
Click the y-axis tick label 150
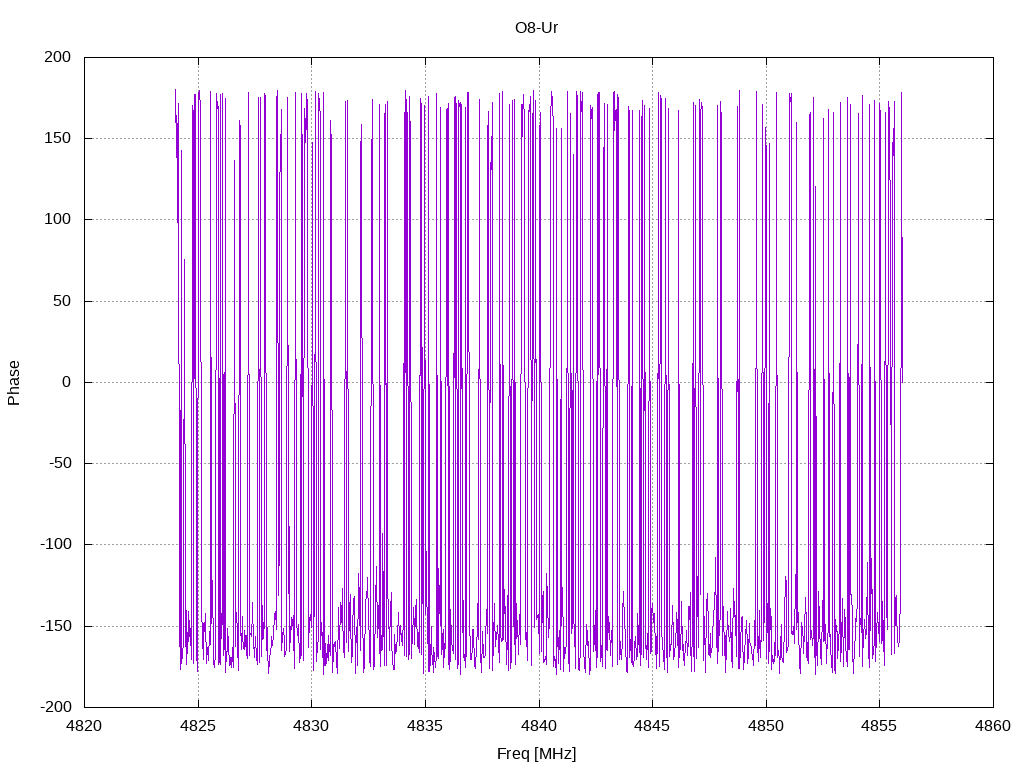tap(57, 138)
